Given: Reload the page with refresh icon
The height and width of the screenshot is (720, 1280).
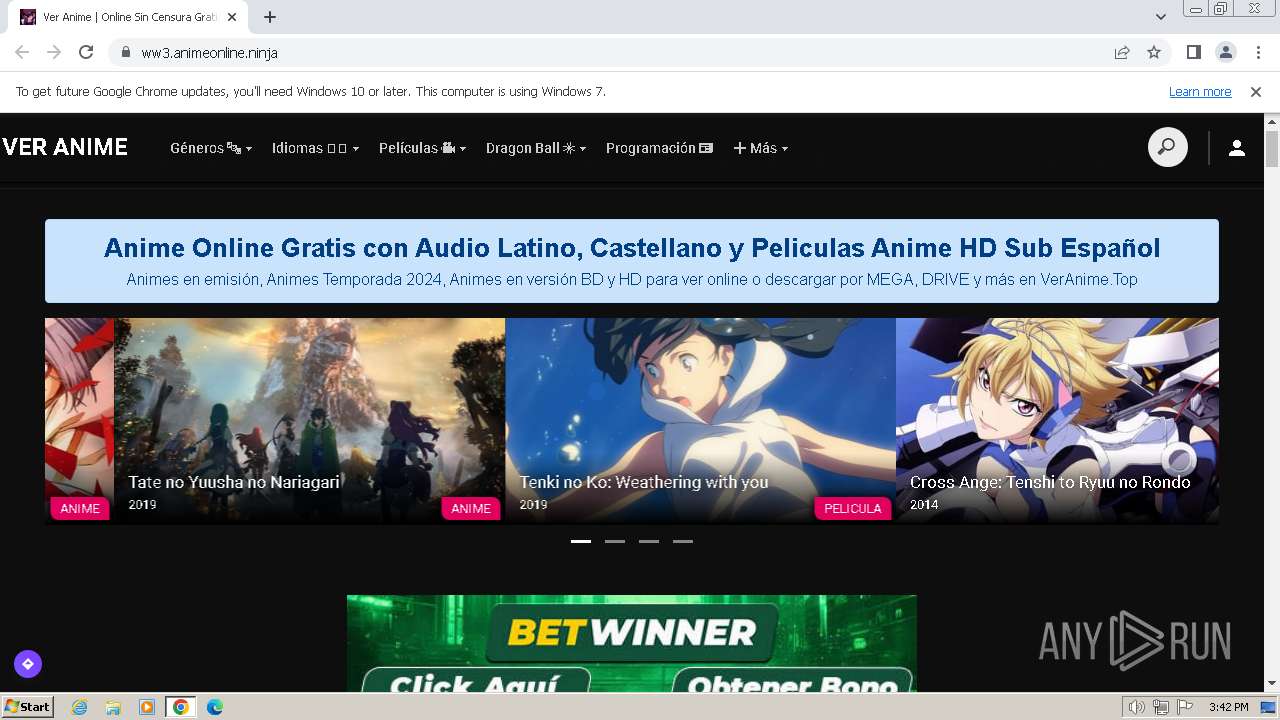Looking at the screenshot, I should [86, 52].
